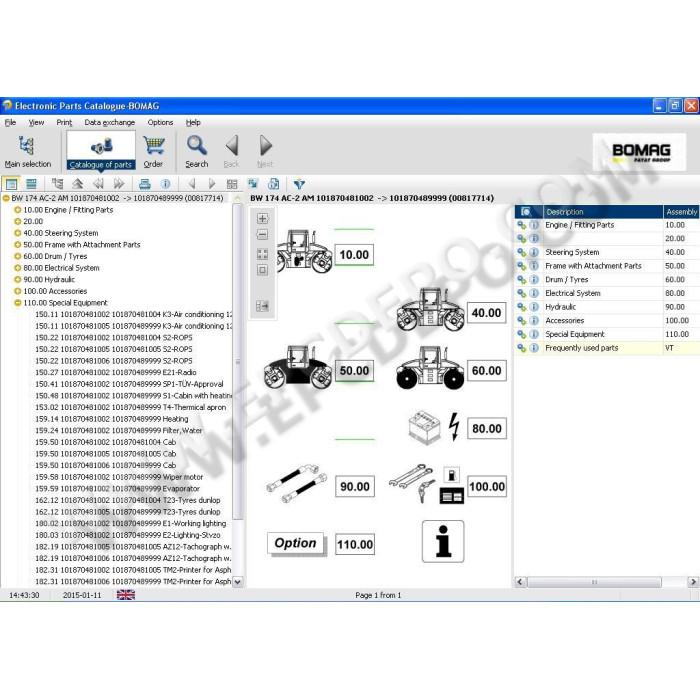Select the 150.27 E21-Radio tree item
The image size is (700, 700).
coord(116,372)
